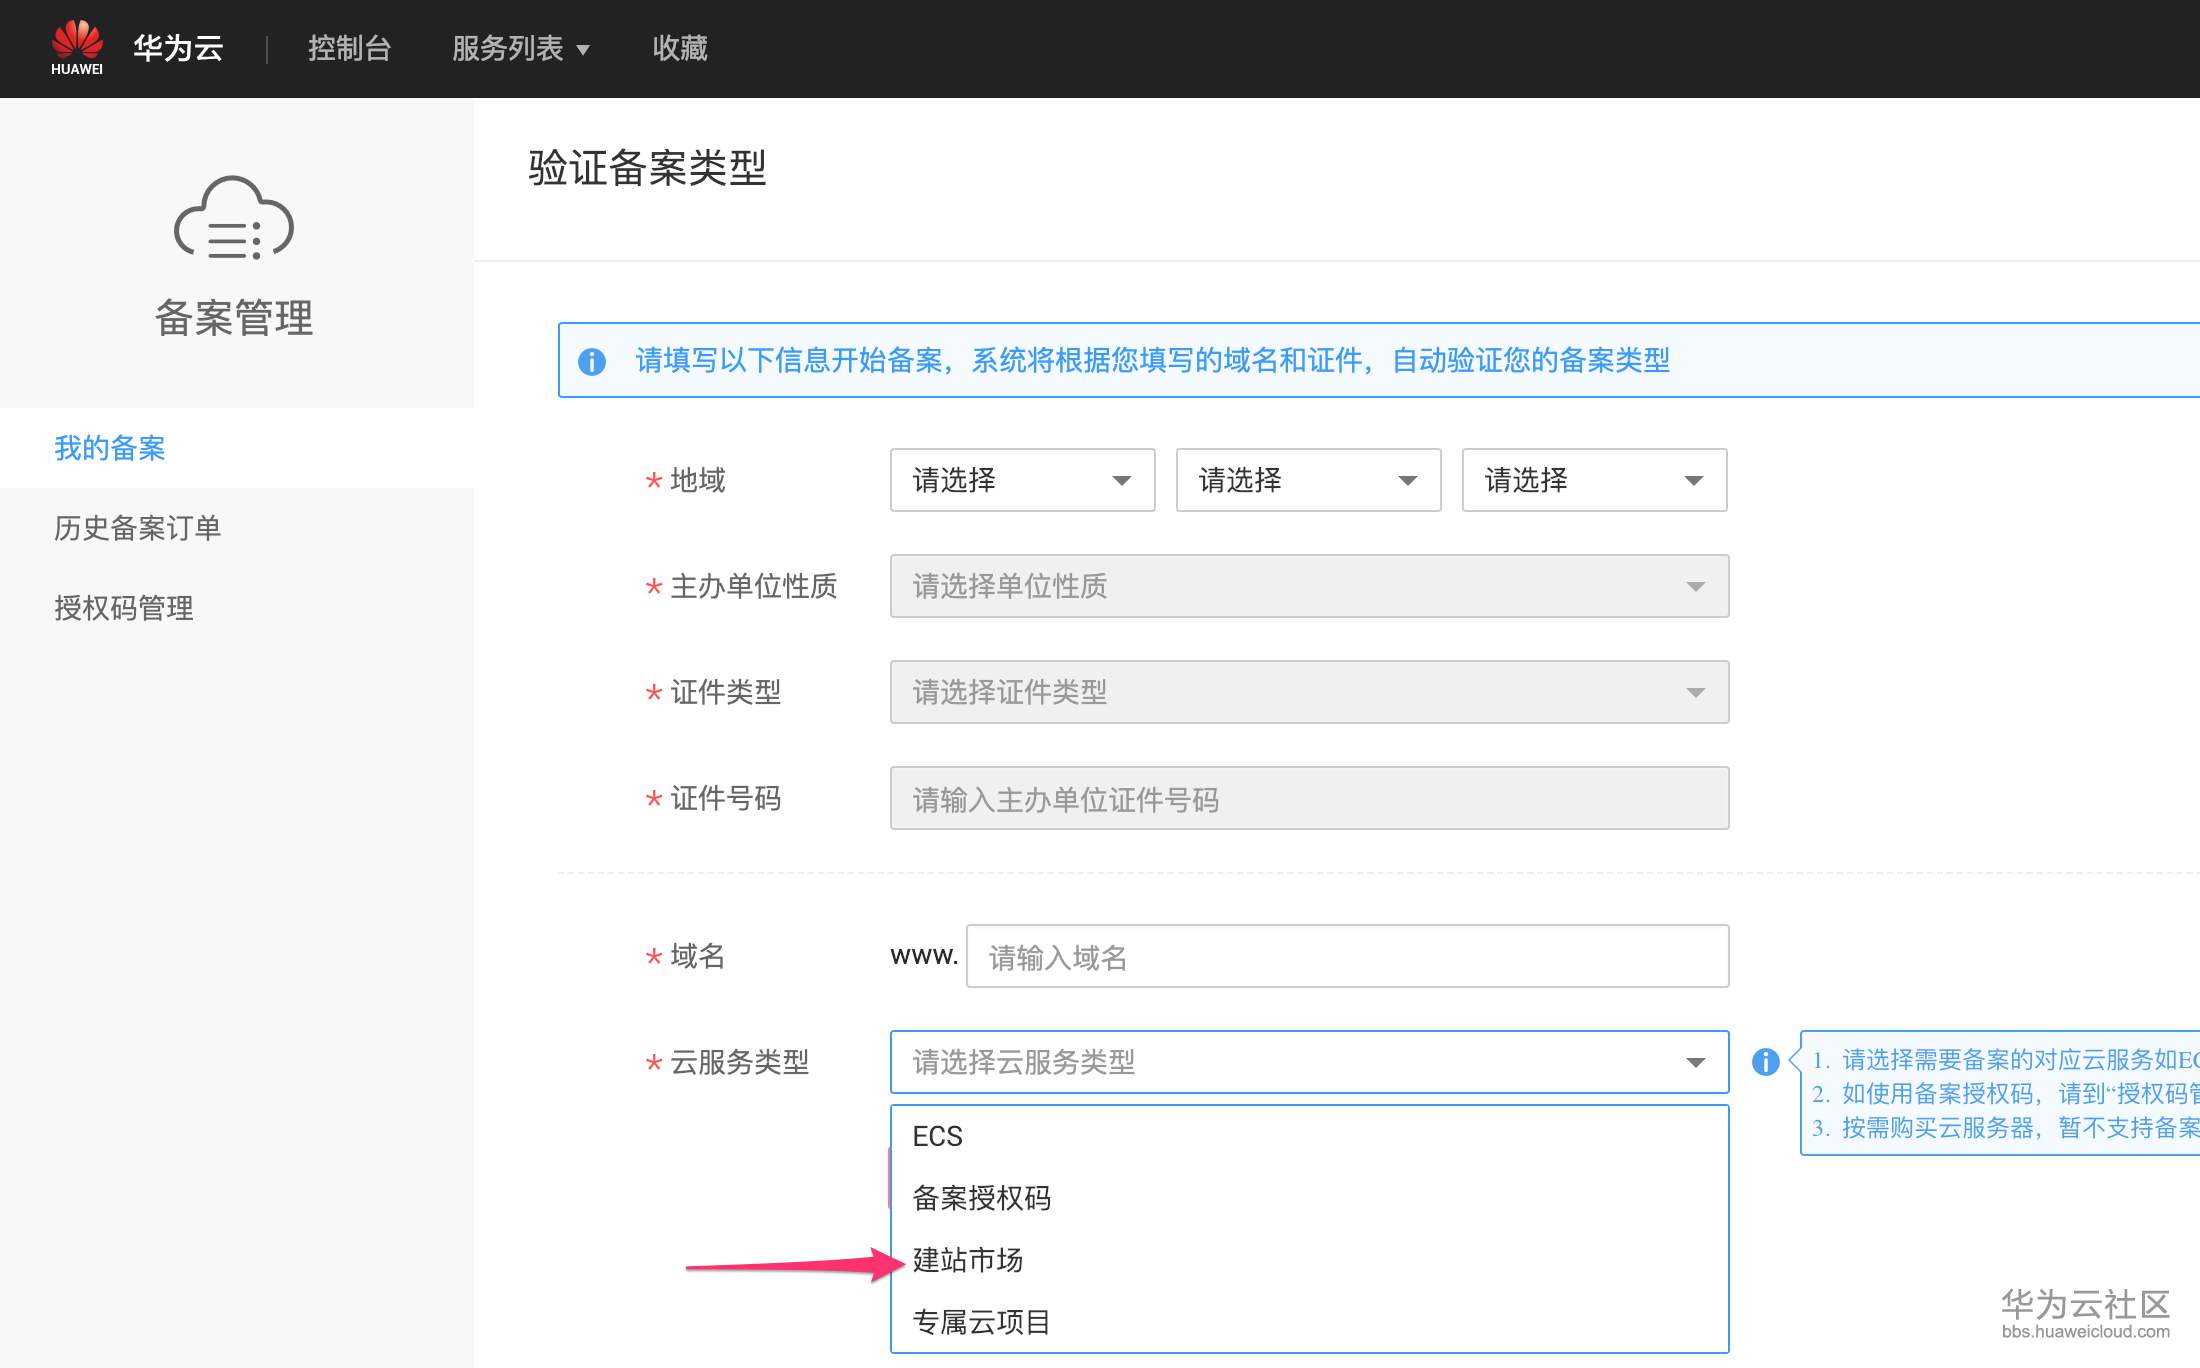The image size is (2200, 1368).
Task: Choose 建站市场 from the list
Action: pos(968,1260)
